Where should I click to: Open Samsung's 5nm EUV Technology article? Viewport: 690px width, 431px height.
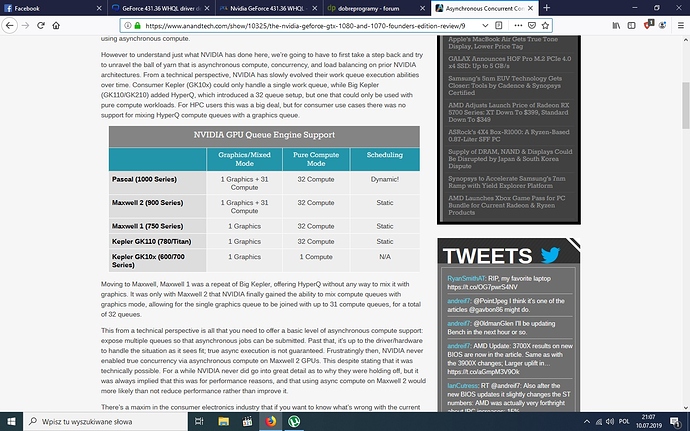click(505, 85)
